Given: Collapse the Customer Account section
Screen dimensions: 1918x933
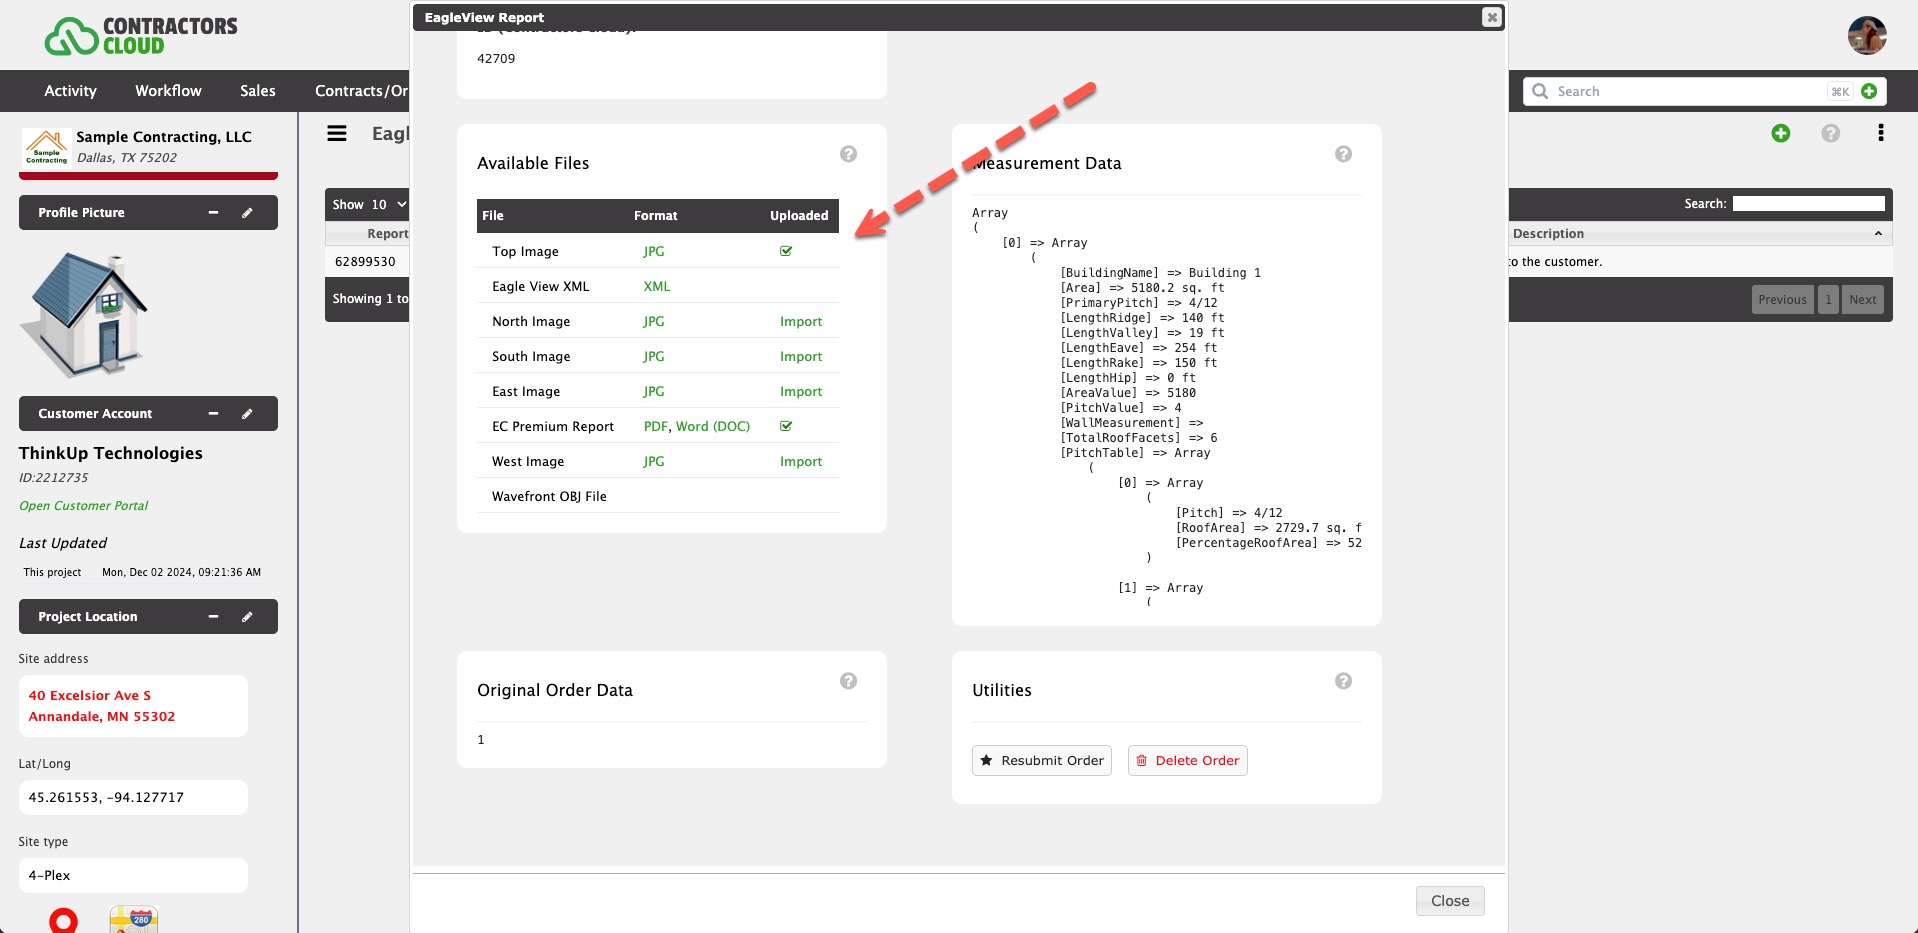Looking at the screenshot, I should [213, 414].
